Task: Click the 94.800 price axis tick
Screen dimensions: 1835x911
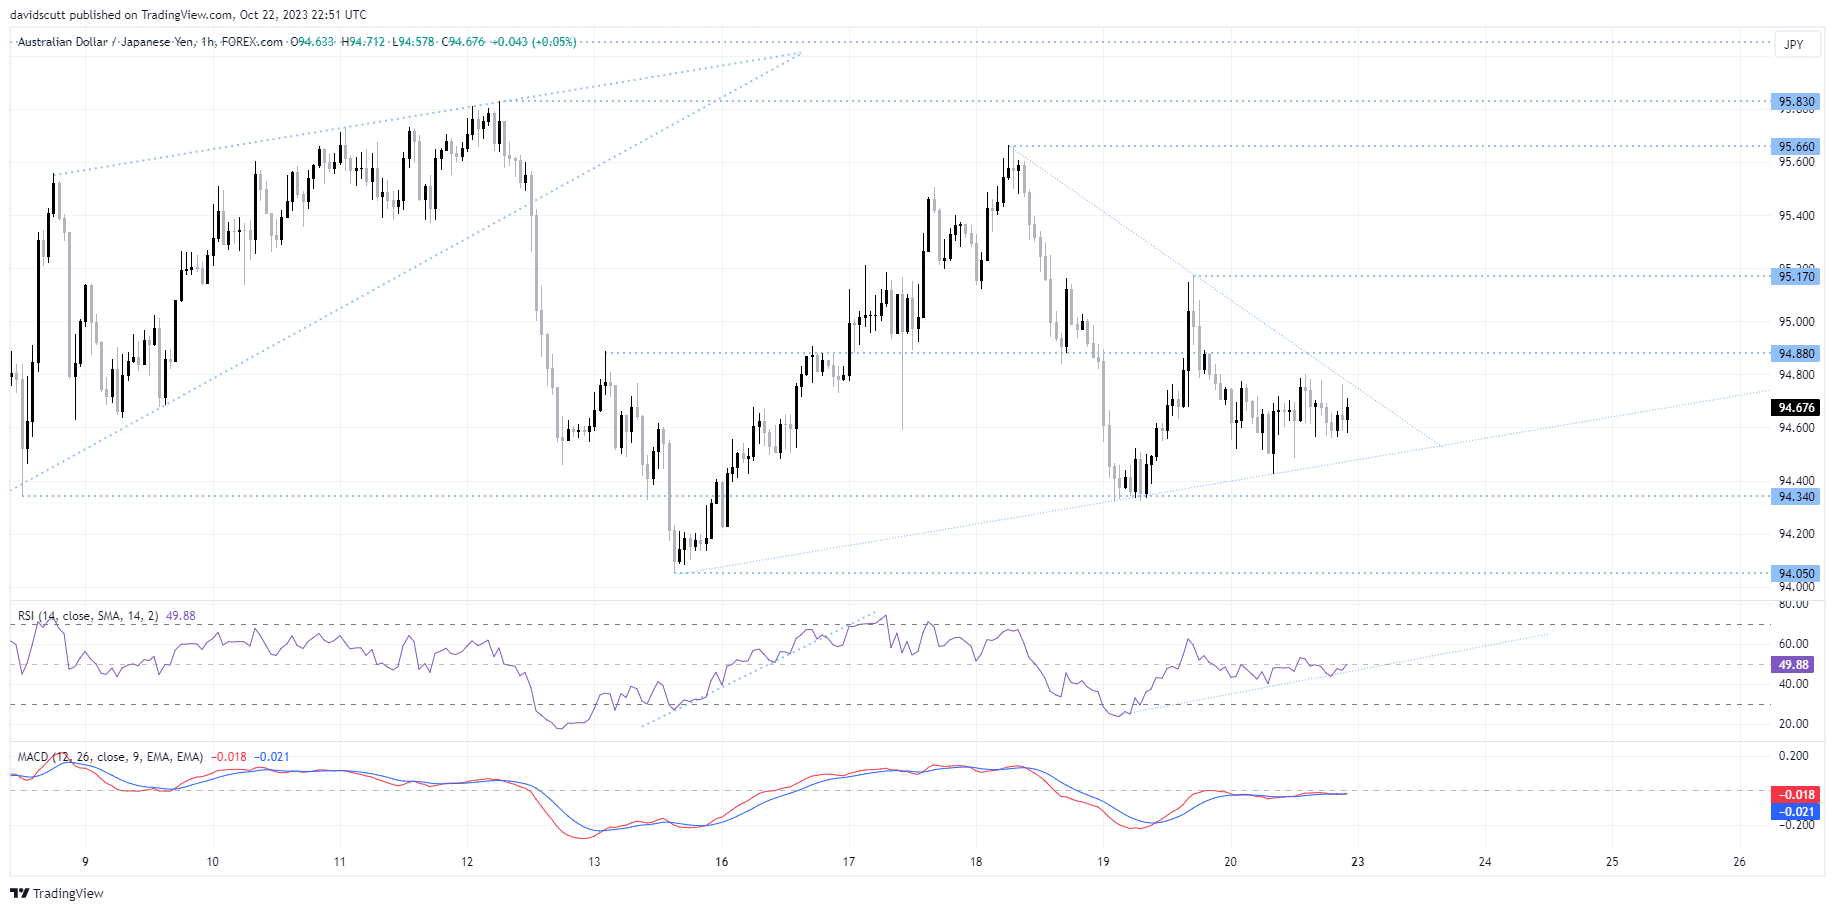Action: tap(1796, 376)
